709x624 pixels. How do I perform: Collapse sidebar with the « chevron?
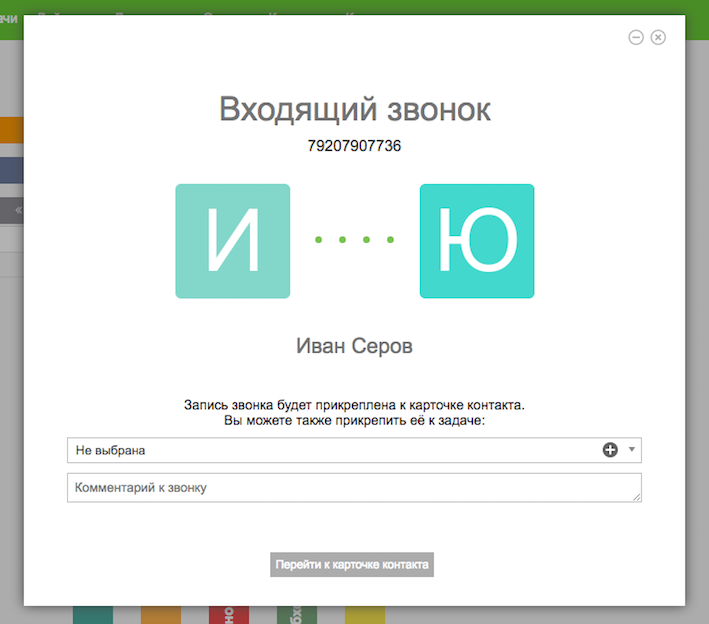(17, 211)
